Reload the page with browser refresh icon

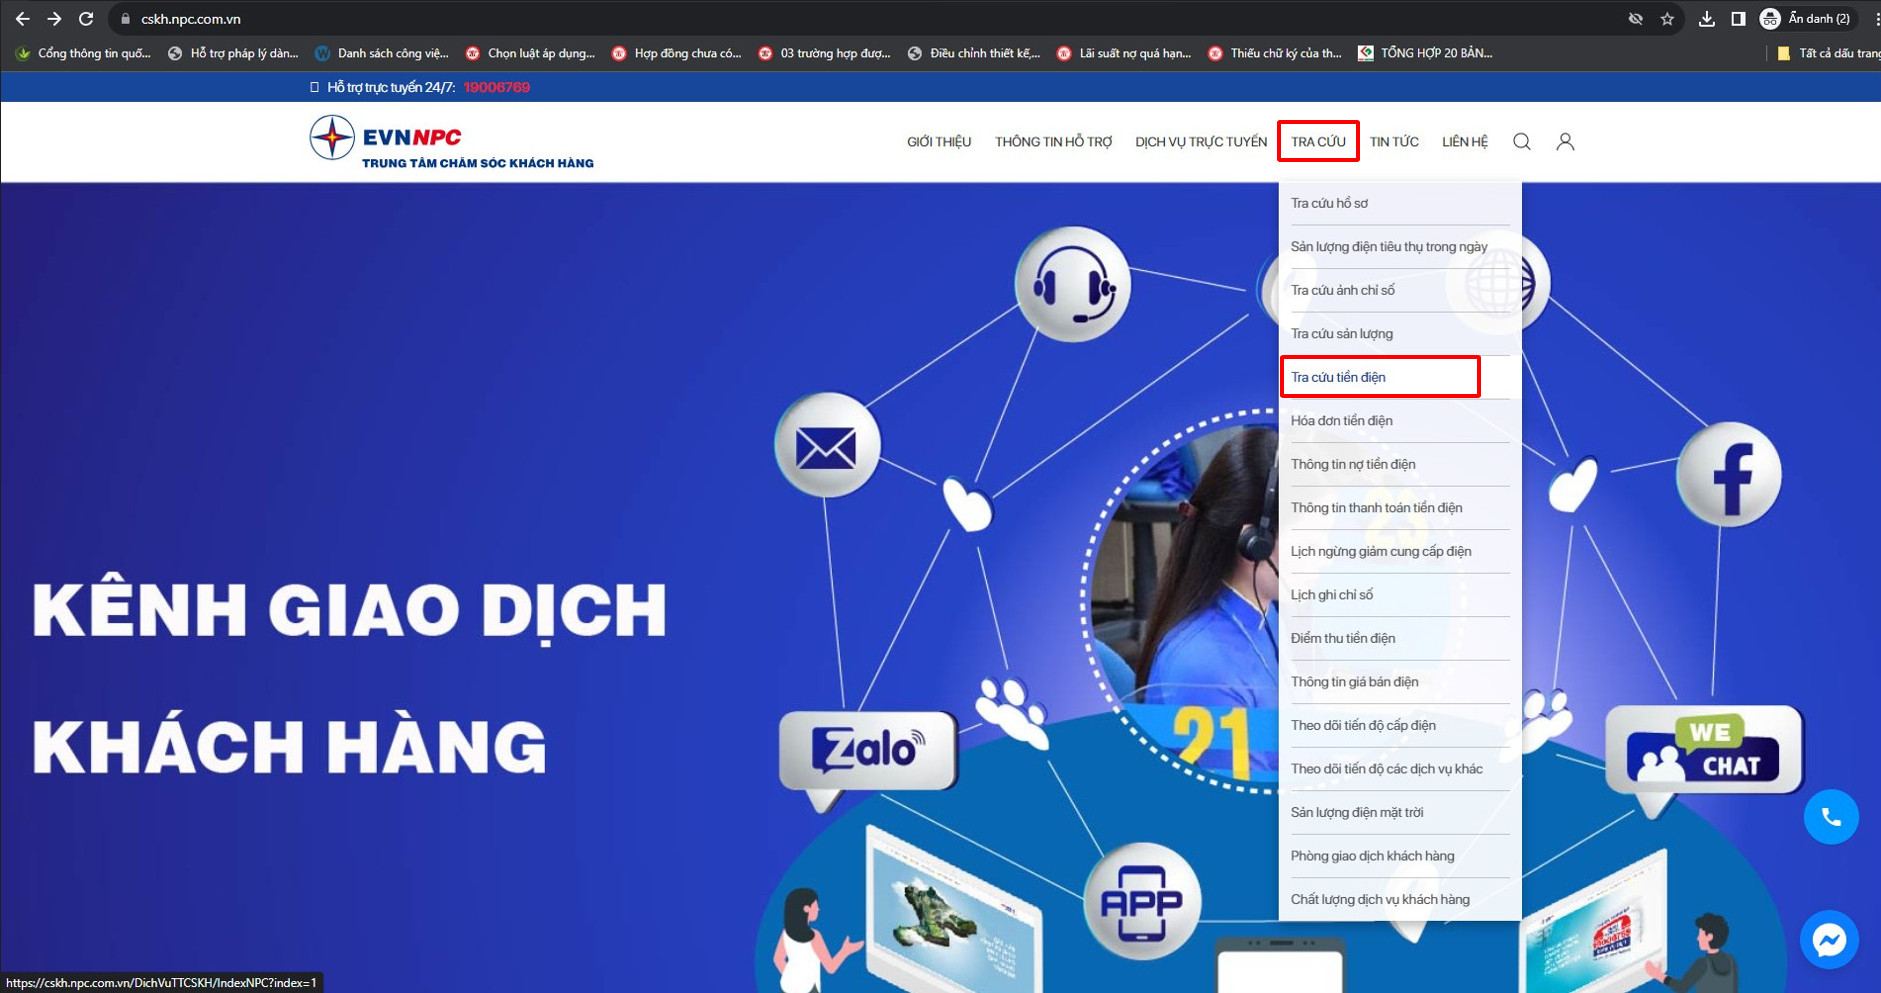click(x=86, y=19)
